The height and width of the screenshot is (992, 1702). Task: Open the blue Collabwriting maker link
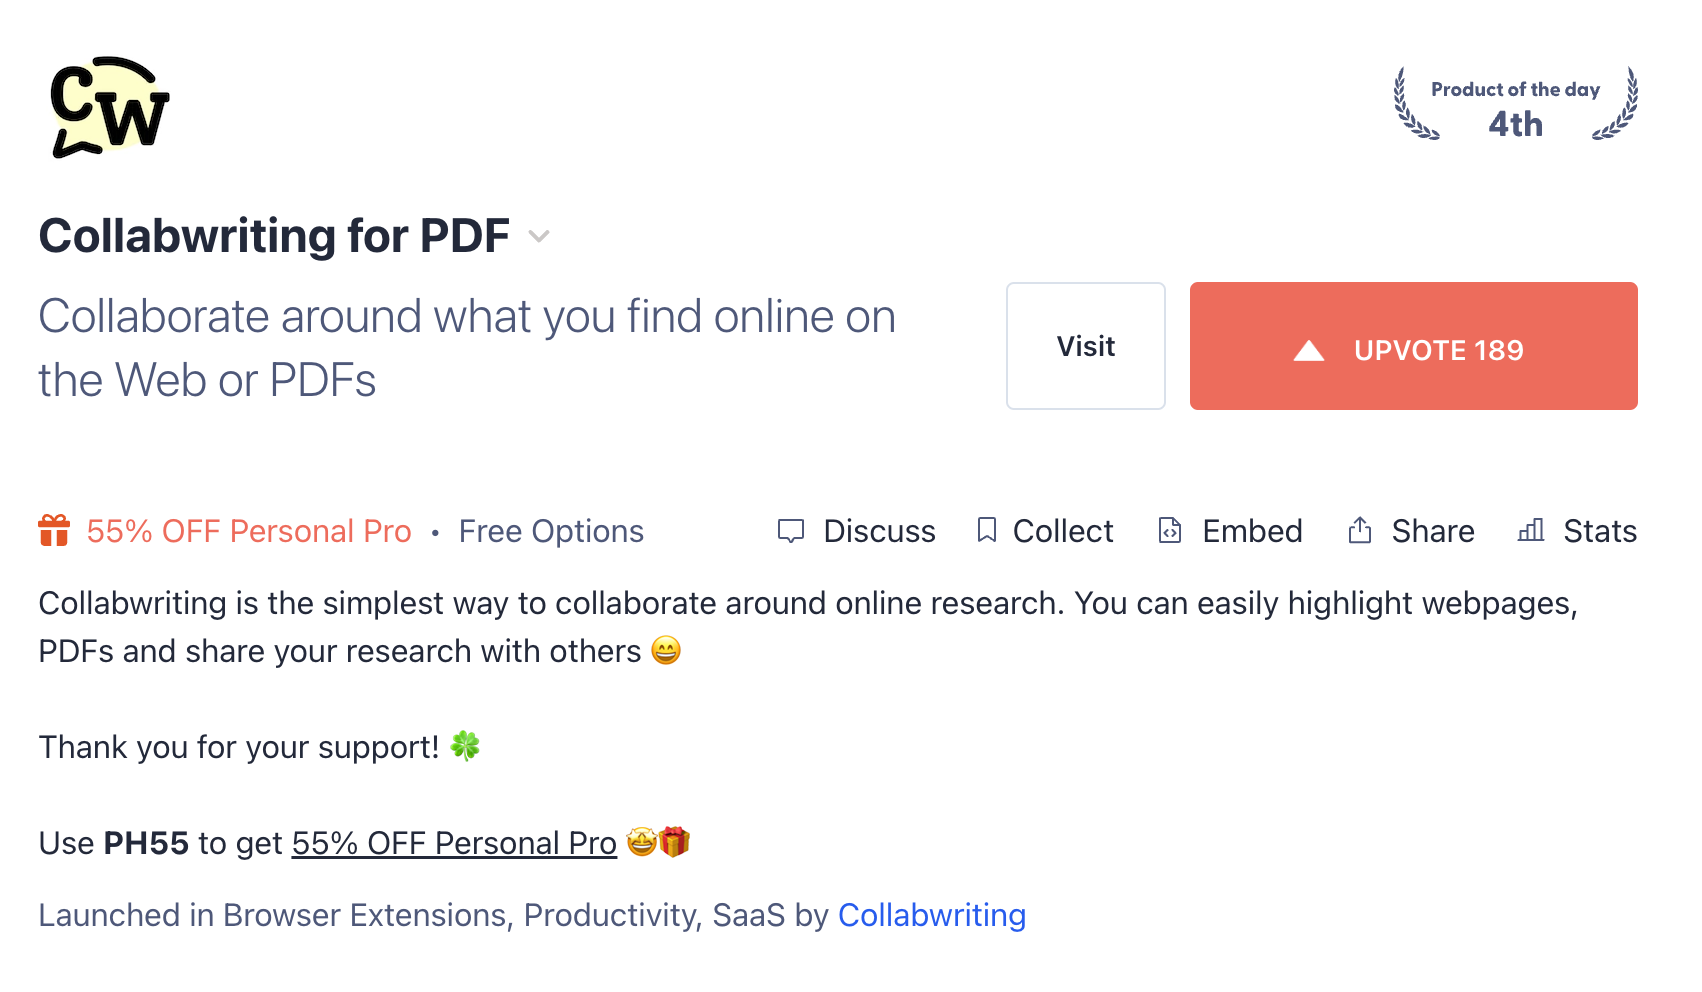pos(931,915)
